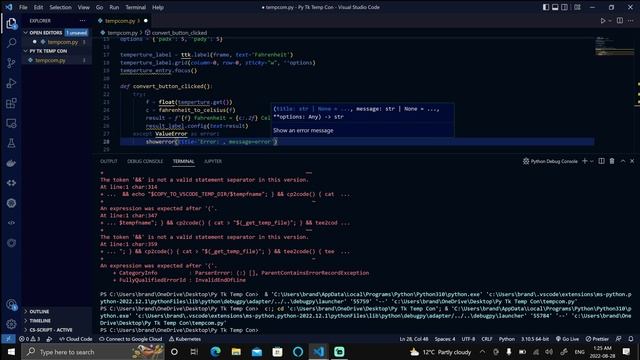Create a new terminal with plus icon

(x=584, y=161)
